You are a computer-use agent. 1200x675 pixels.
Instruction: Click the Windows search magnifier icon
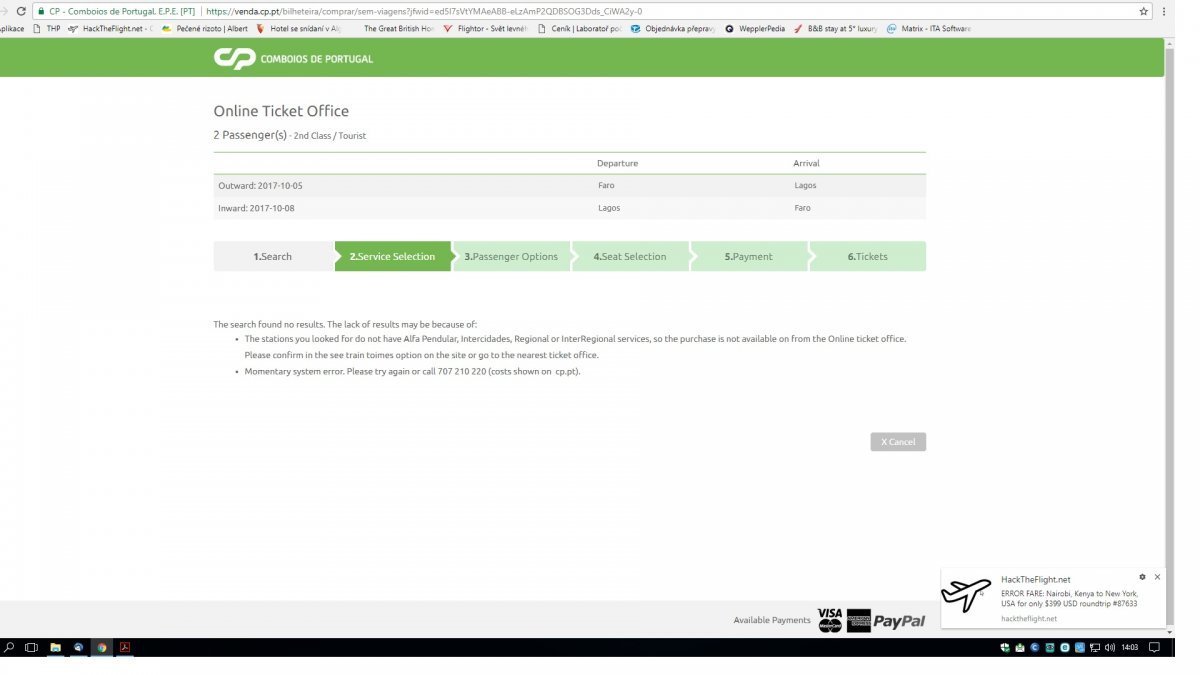(x=9, y=647)
